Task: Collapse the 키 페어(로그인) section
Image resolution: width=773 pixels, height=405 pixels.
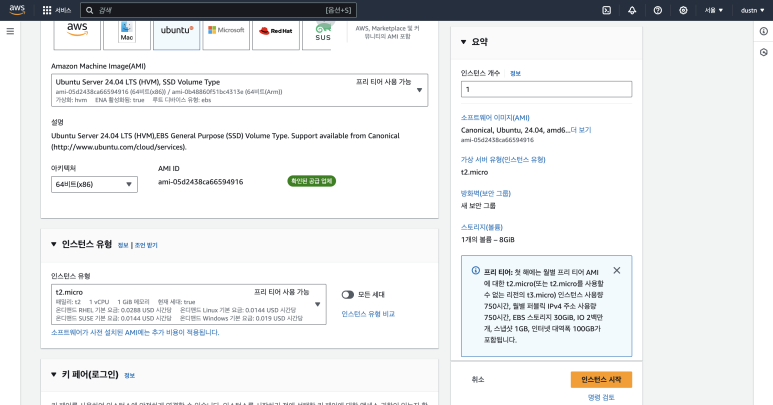Action: tap(54, 374)
